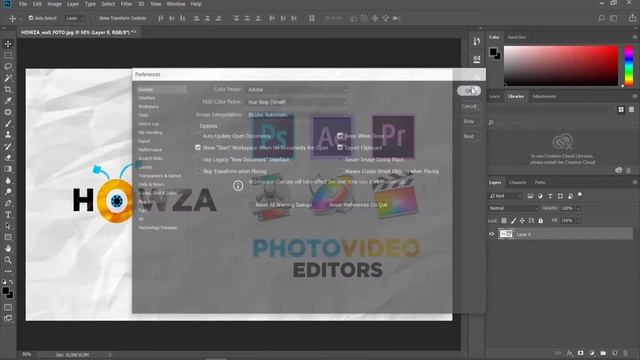The width and height of the screenshot is (640, 360).
Task: Filter layers by adjustment layer icon
Action: [540, 196]
